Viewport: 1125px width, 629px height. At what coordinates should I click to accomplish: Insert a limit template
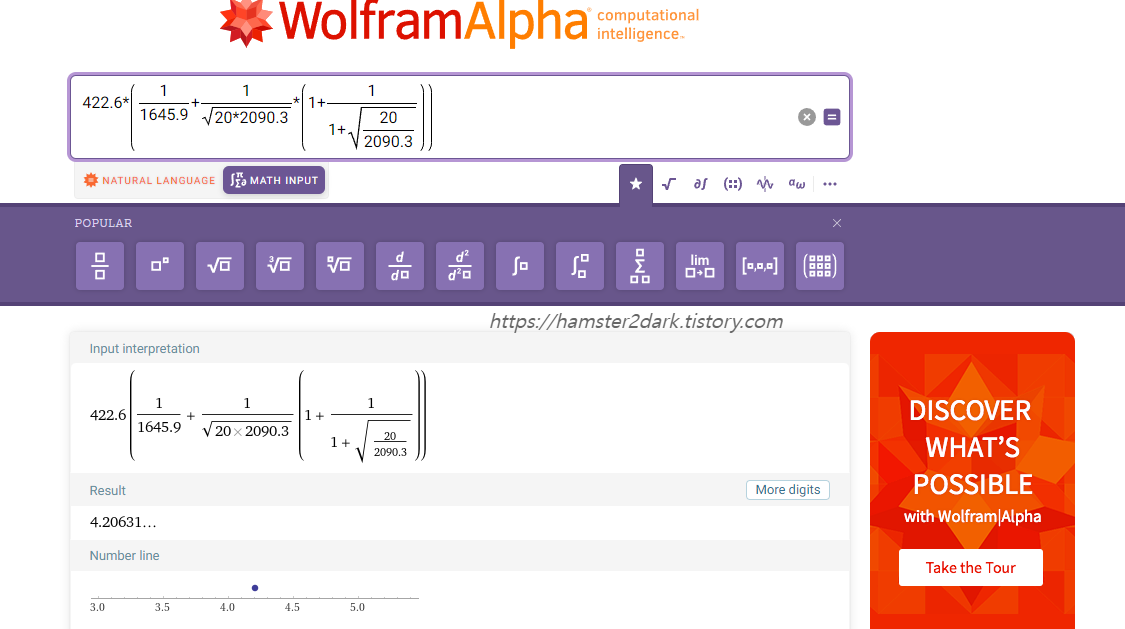tap(700, 266)
